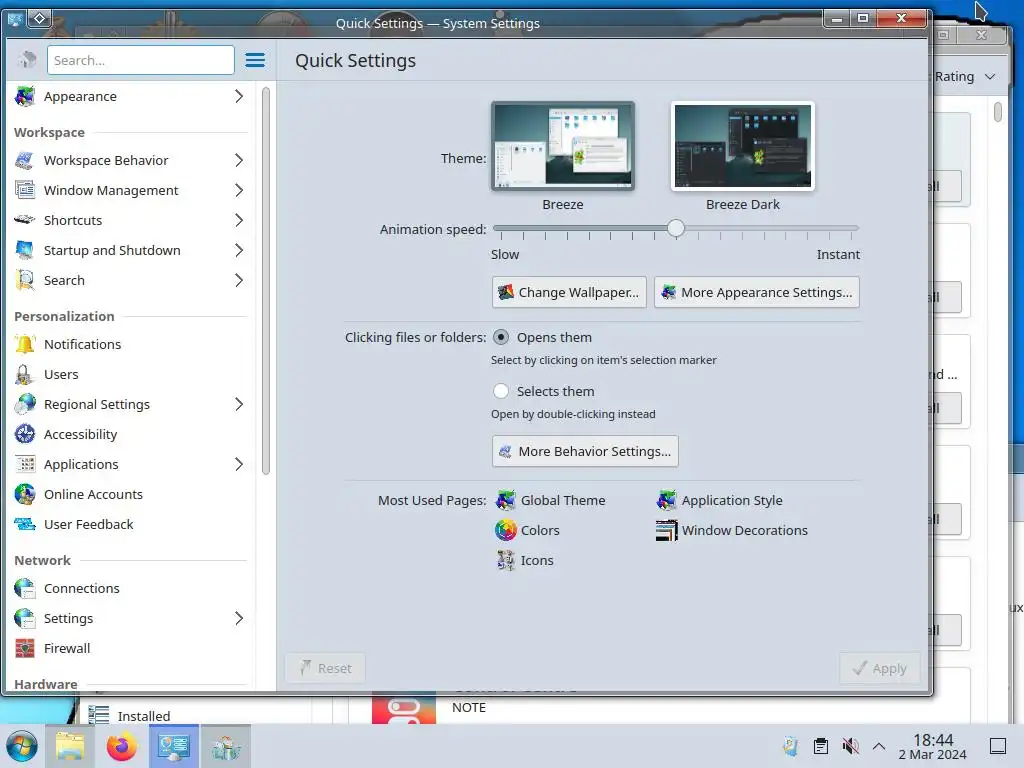Expand the network Settings chevron
Viewport: 1024px width, 768px height.
point(239,618)
